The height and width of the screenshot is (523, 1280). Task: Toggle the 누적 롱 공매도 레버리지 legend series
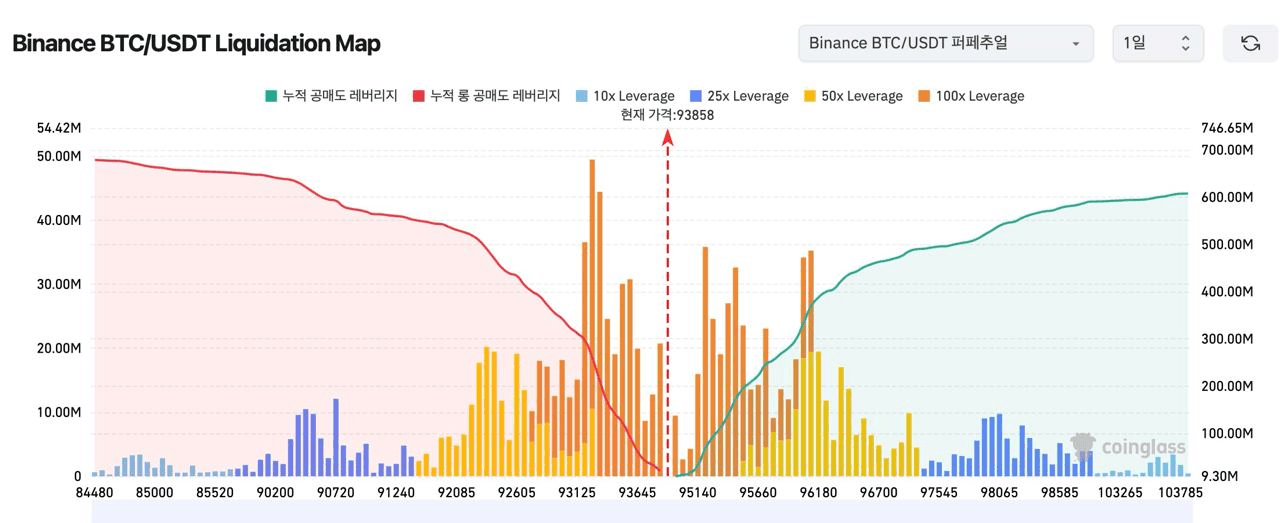(x=486, y=96)
